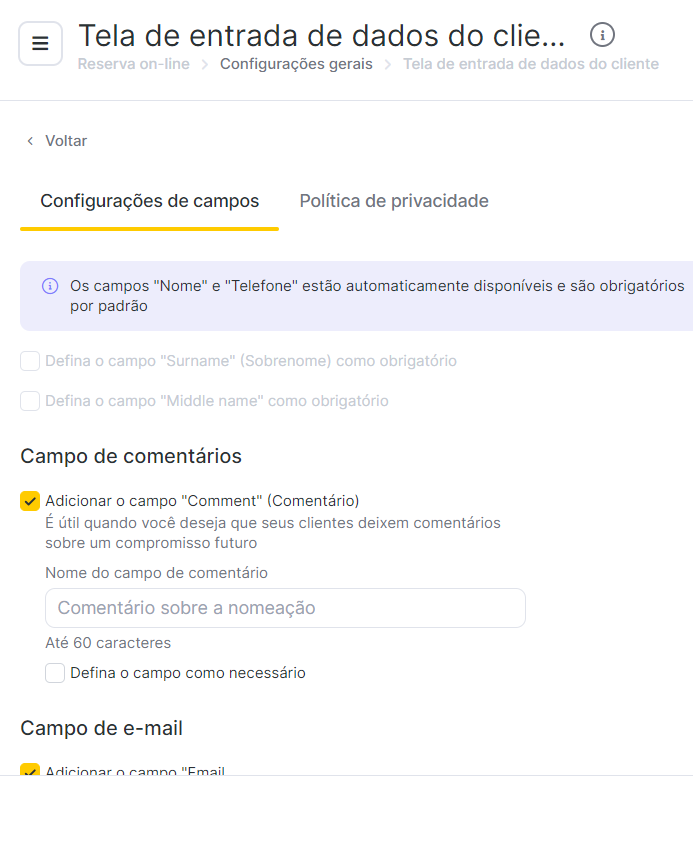Check Defina o campo como necessário
Image resolution: width=693 pixels, height=851 pixels.
tap(55, 673)
